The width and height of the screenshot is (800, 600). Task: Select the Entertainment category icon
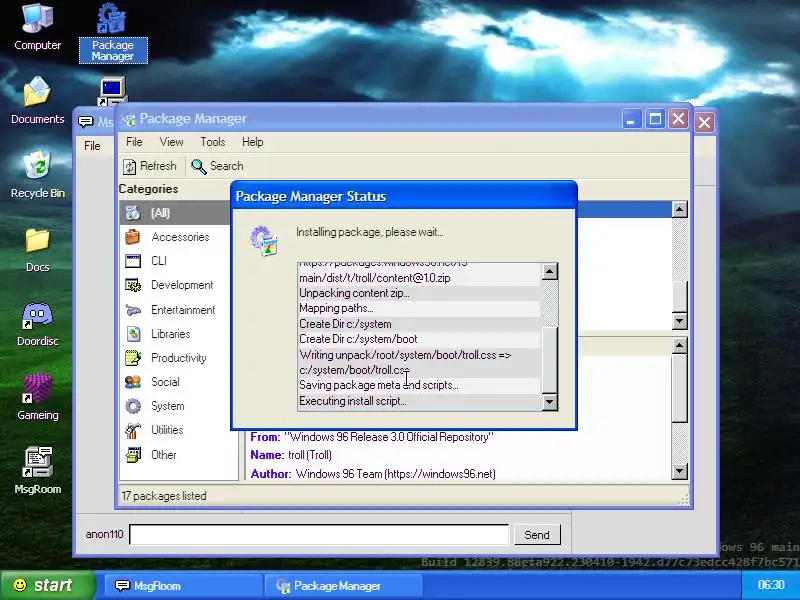point(133,310)
